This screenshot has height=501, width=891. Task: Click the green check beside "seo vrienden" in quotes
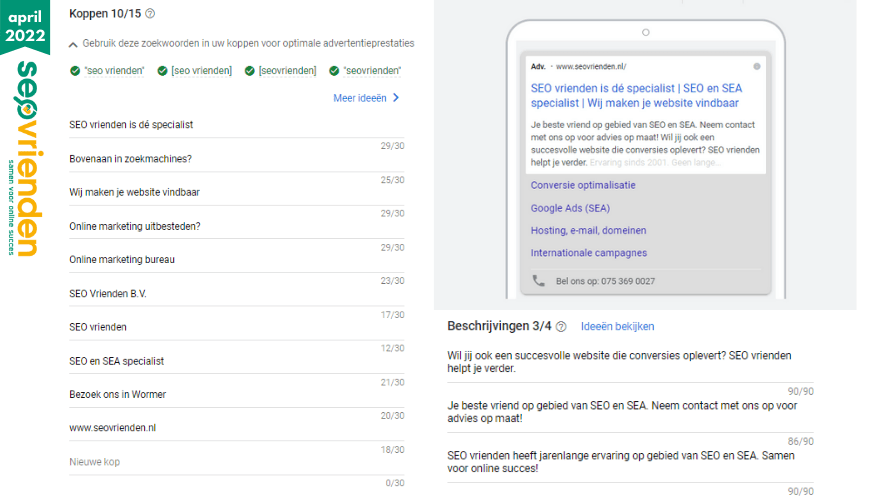(75, 71)
